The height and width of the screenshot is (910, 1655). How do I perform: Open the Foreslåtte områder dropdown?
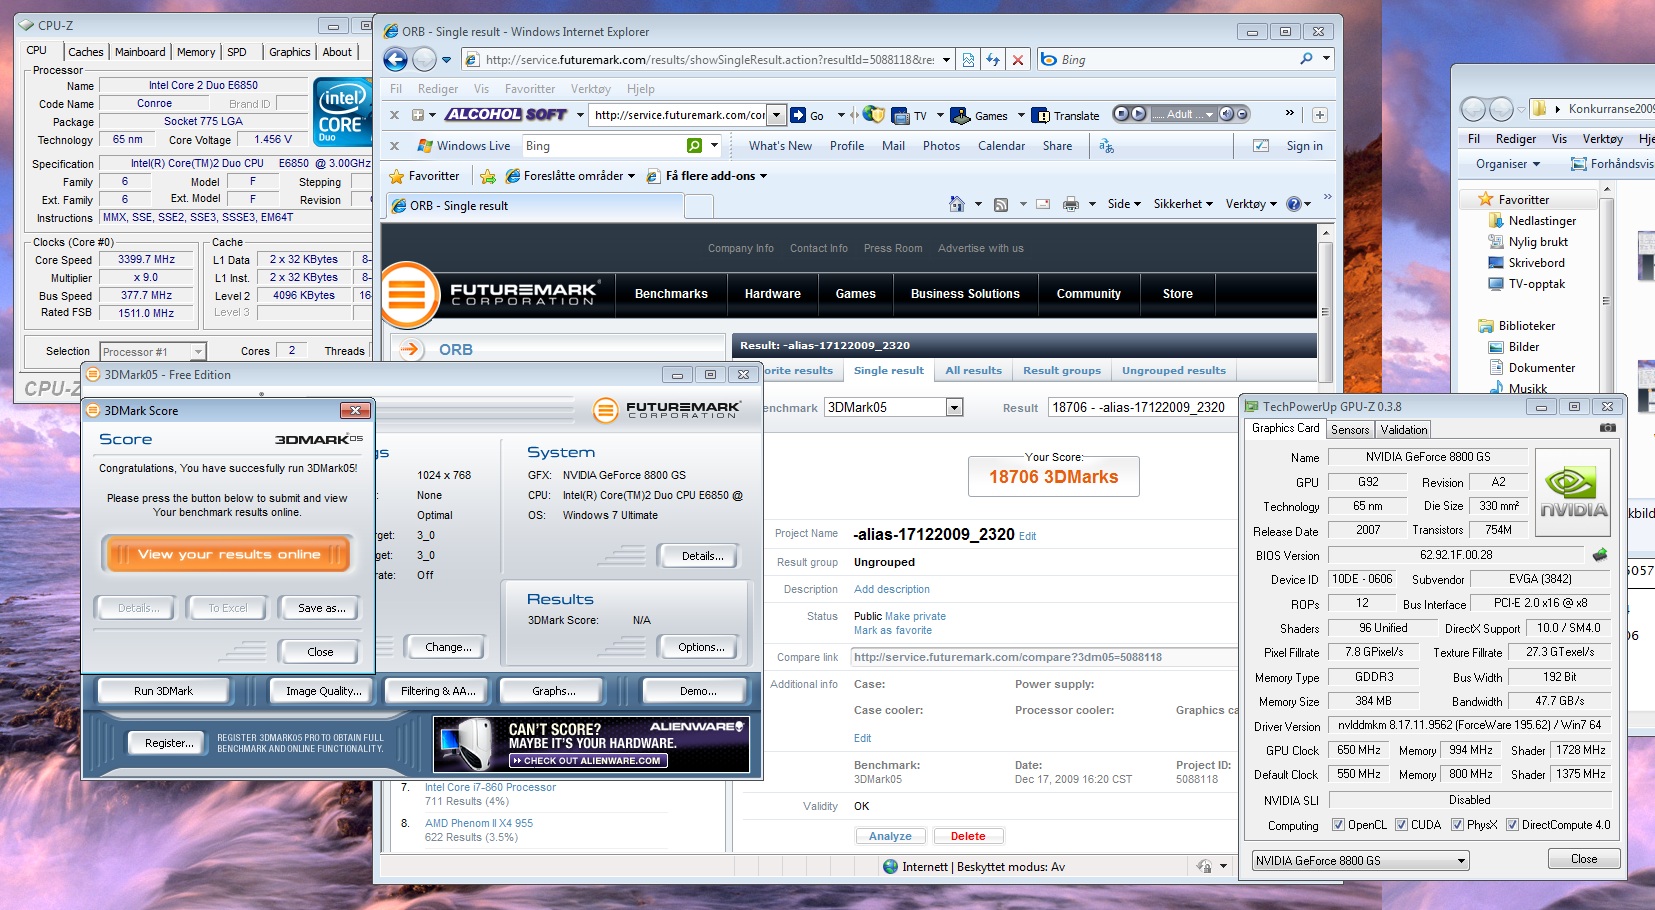coord(570,176)
